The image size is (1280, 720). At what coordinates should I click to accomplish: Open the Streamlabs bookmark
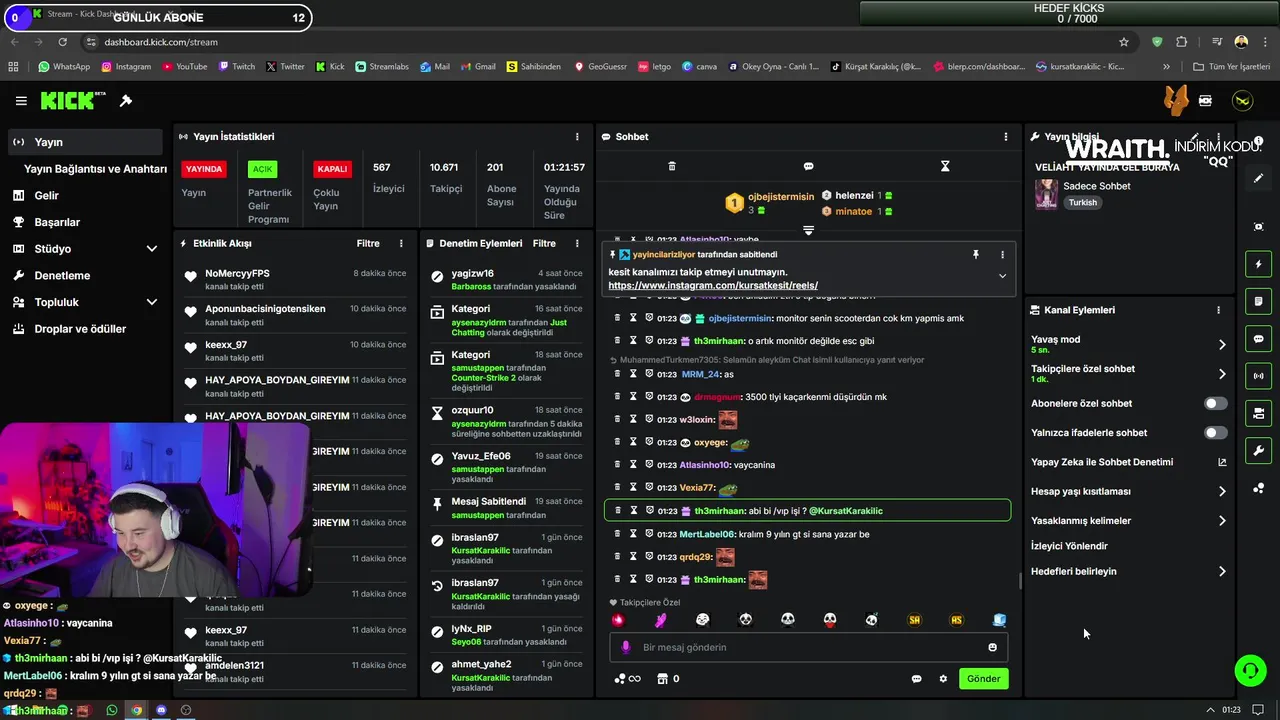click(382, 67)
